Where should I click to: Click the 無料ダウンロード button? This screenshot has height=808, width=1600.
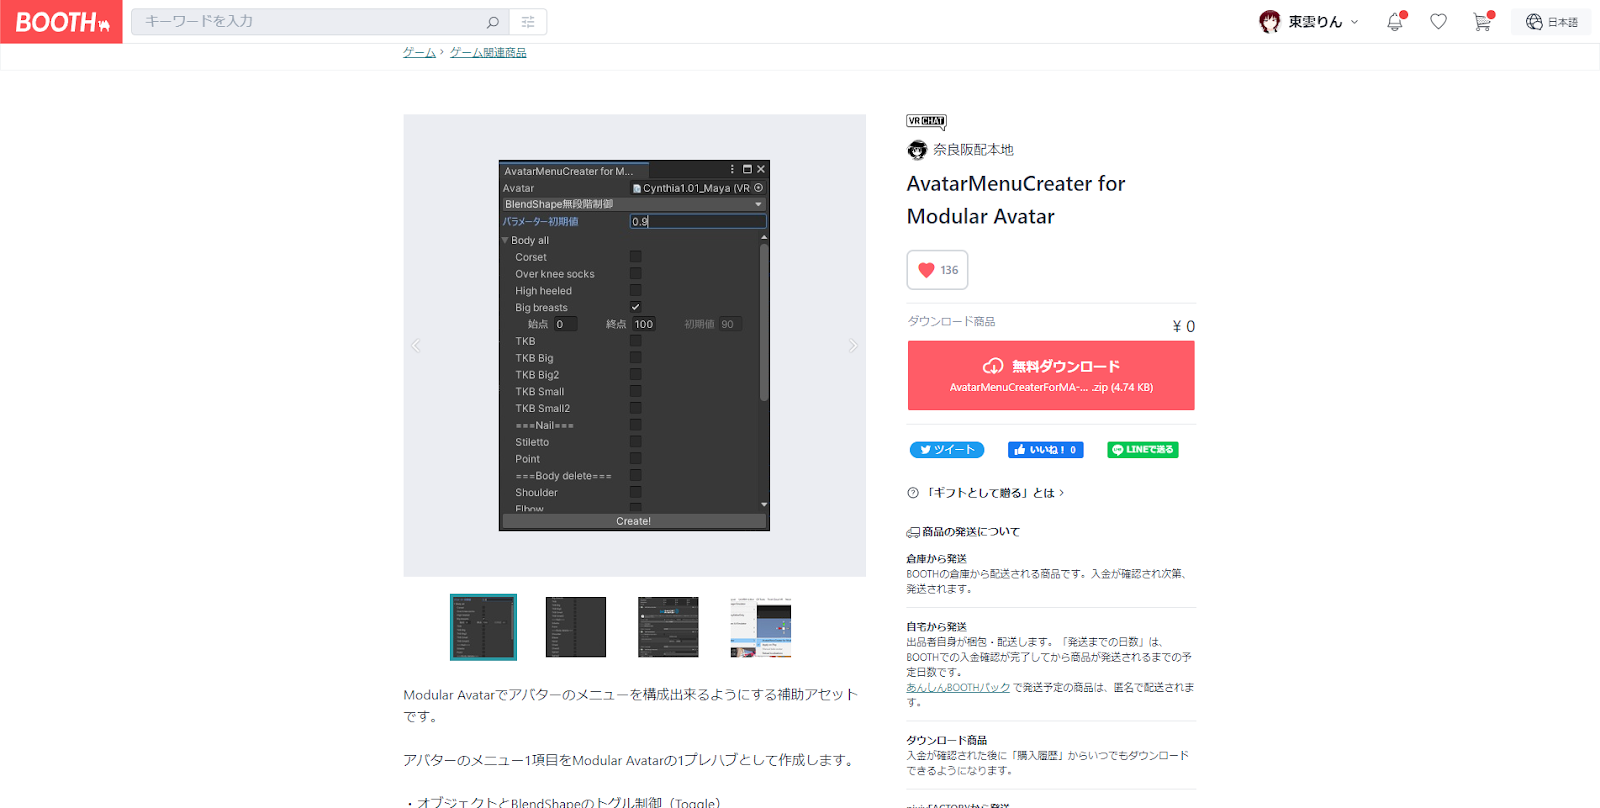pyautogui.click(x=1051, y=376)
